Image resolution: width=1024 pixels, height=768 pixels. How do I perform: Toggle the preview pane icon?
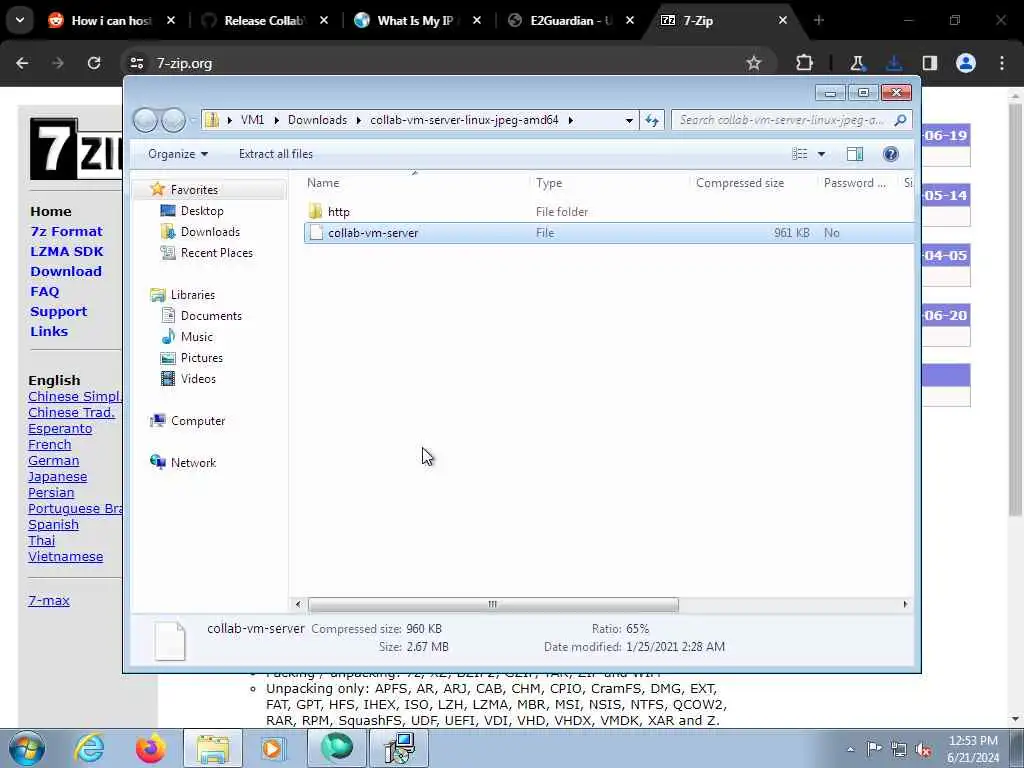coord(855,154)
